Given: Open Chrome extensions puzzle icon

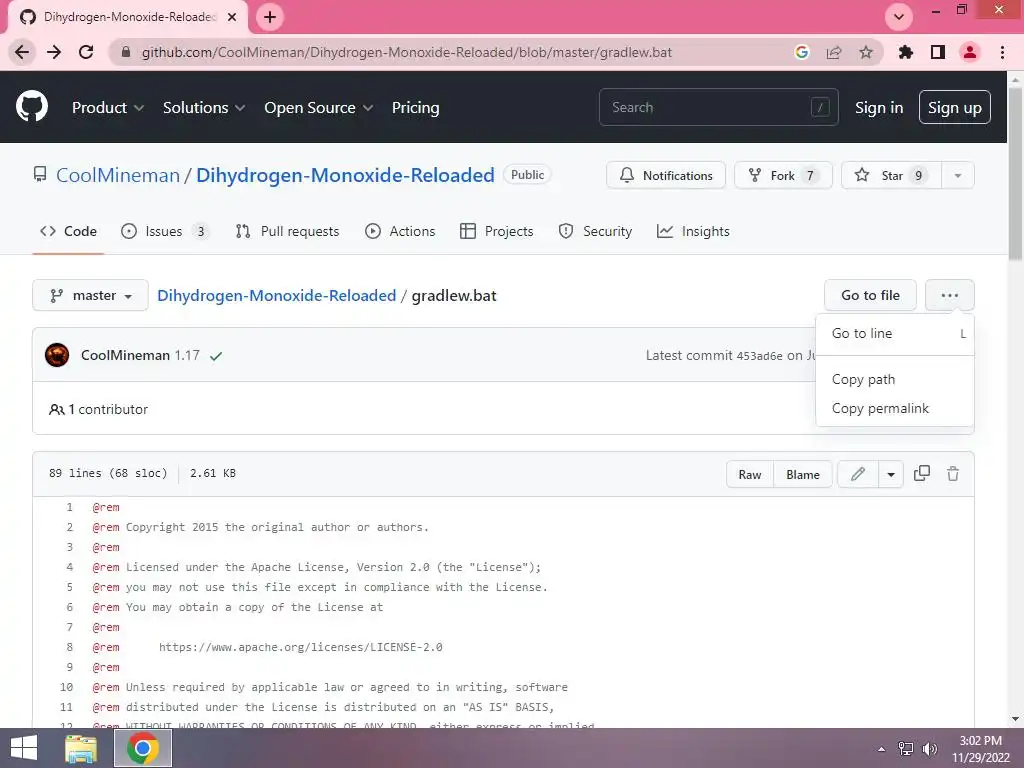Looking at the screenshot, I should click(x=905, y=52).
